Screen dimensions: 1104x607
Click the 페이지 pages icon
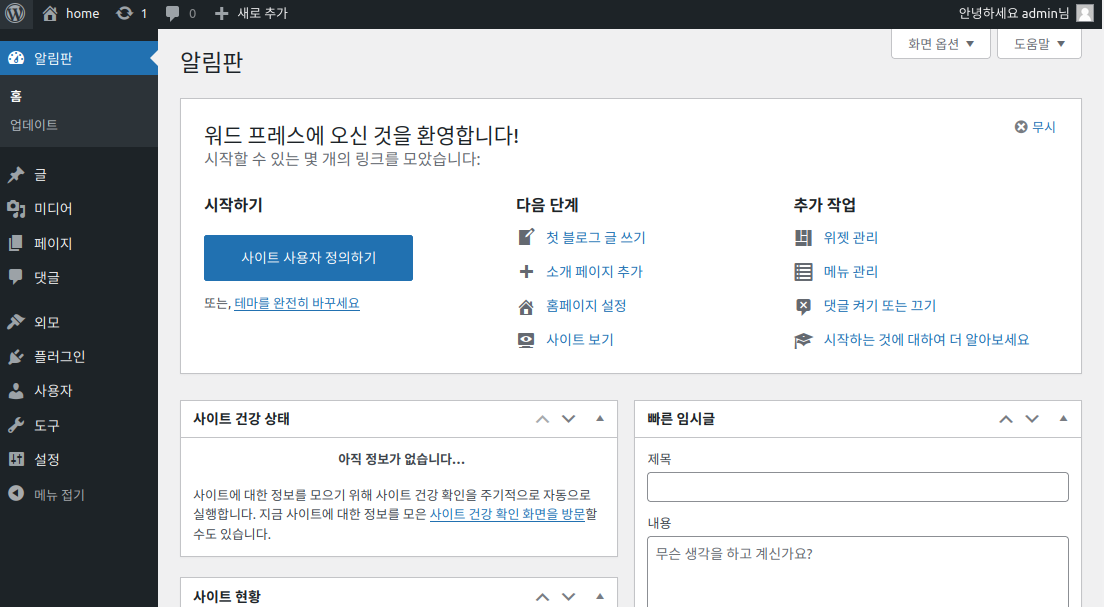tap(15, 244)
